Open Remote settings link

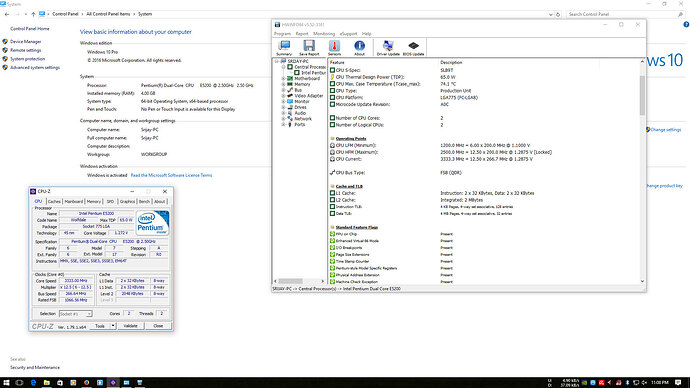point(26,50)
